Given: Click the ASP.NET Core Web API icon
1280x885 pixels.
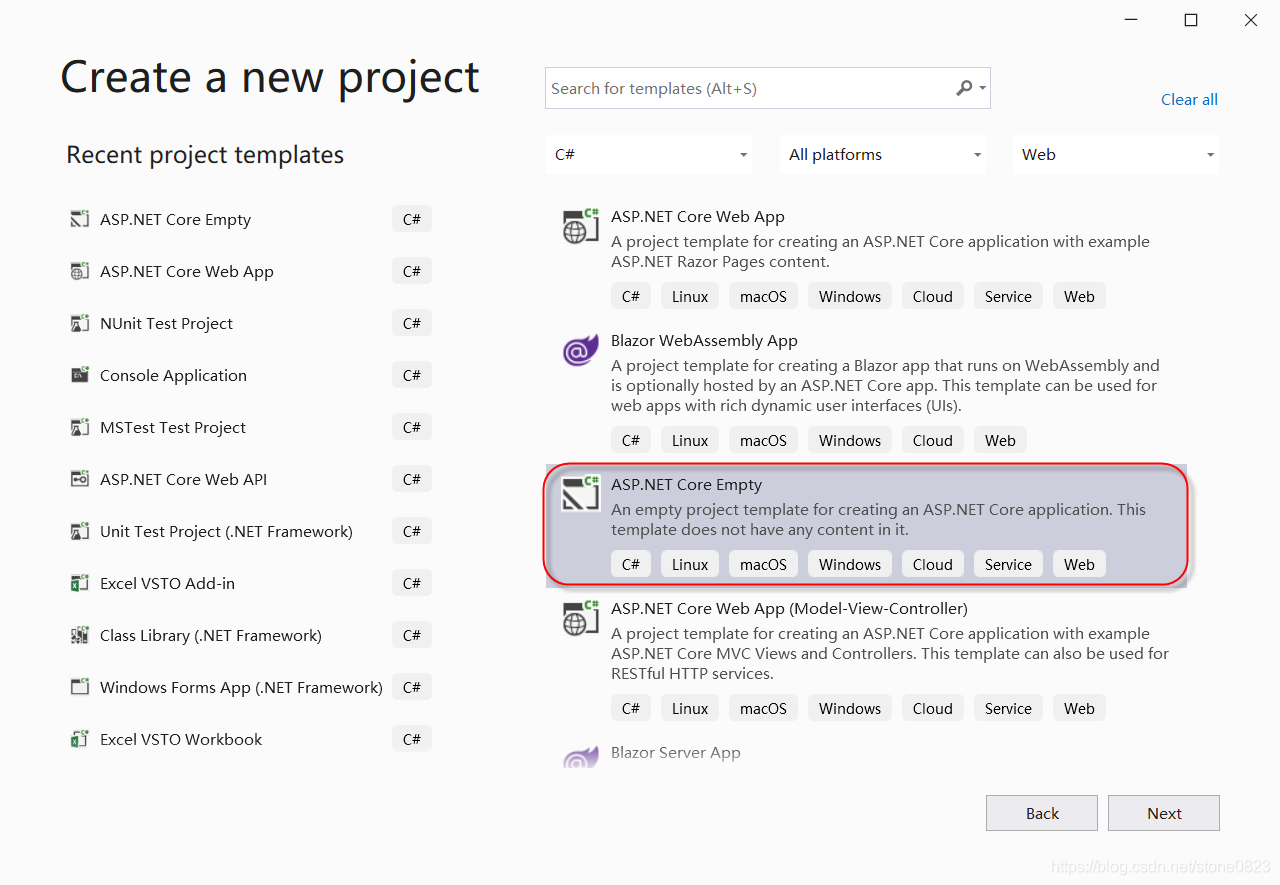Looking at the screenshot, I should click(x=79, y=478).
